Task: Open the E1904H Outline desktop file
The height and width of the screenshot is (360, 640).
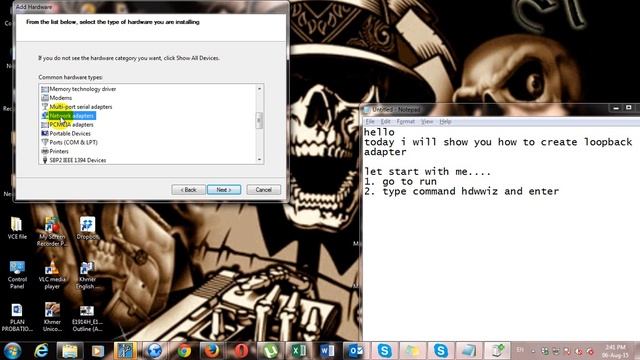Action: point(87,318)
